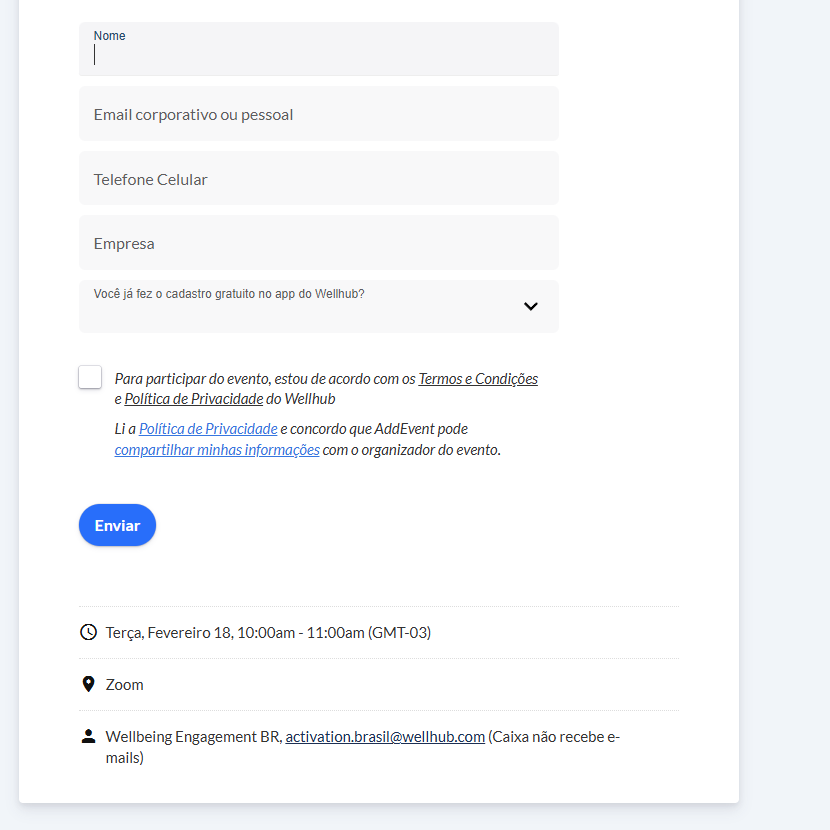Click the location pin icon
Screen dimensions: 830x830
[88, 684]
